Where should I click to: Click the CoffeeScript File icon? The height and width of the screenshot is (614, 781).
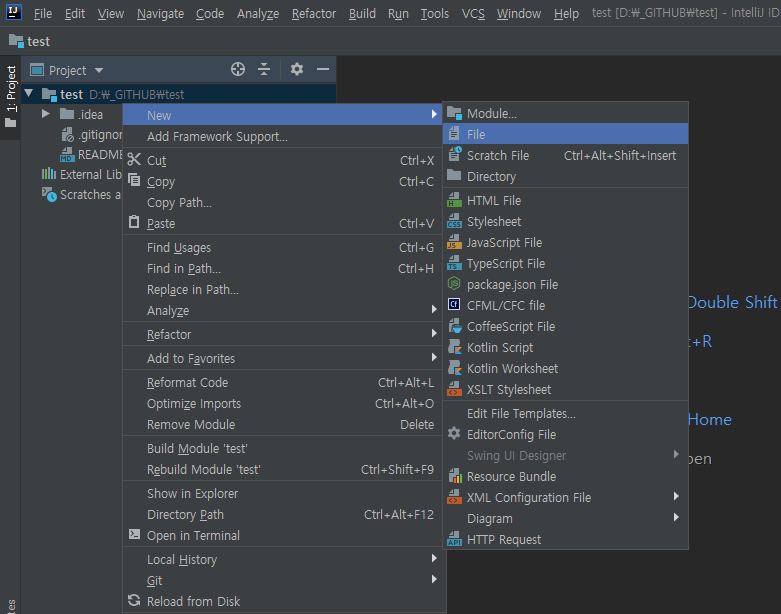tap(454, 326)
